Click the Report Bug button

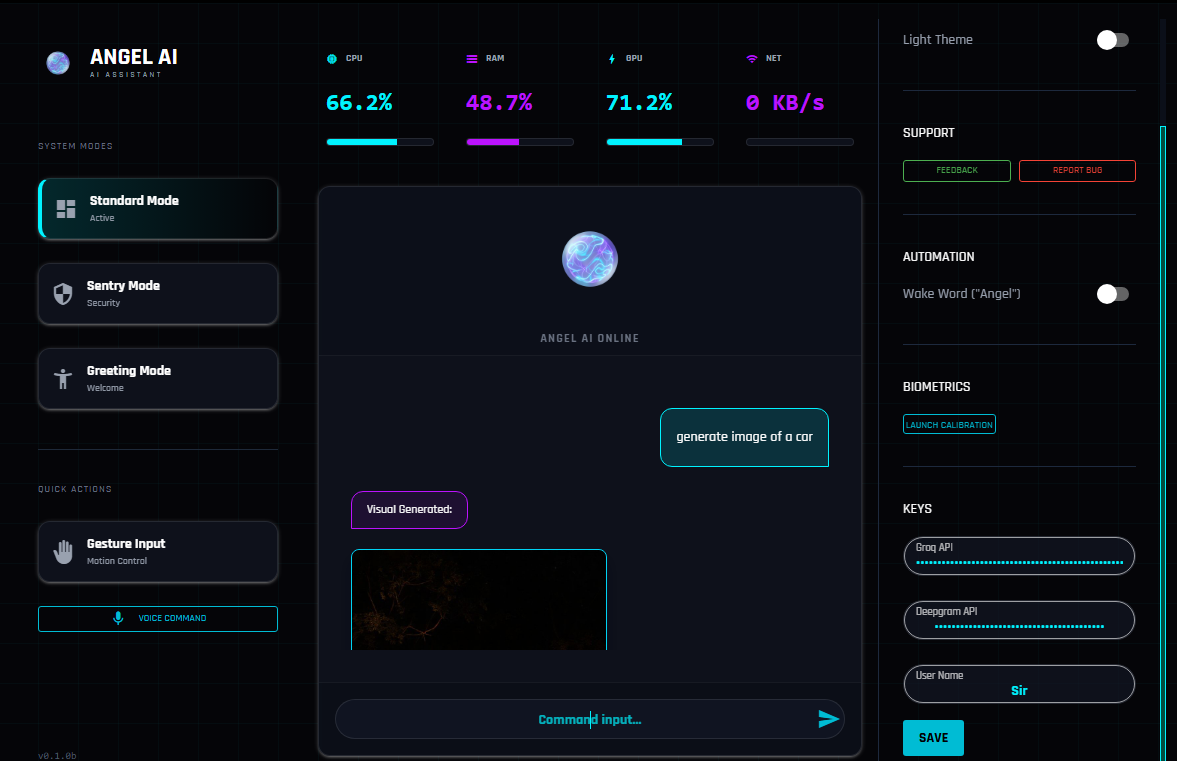click(x=1077, y=170)
